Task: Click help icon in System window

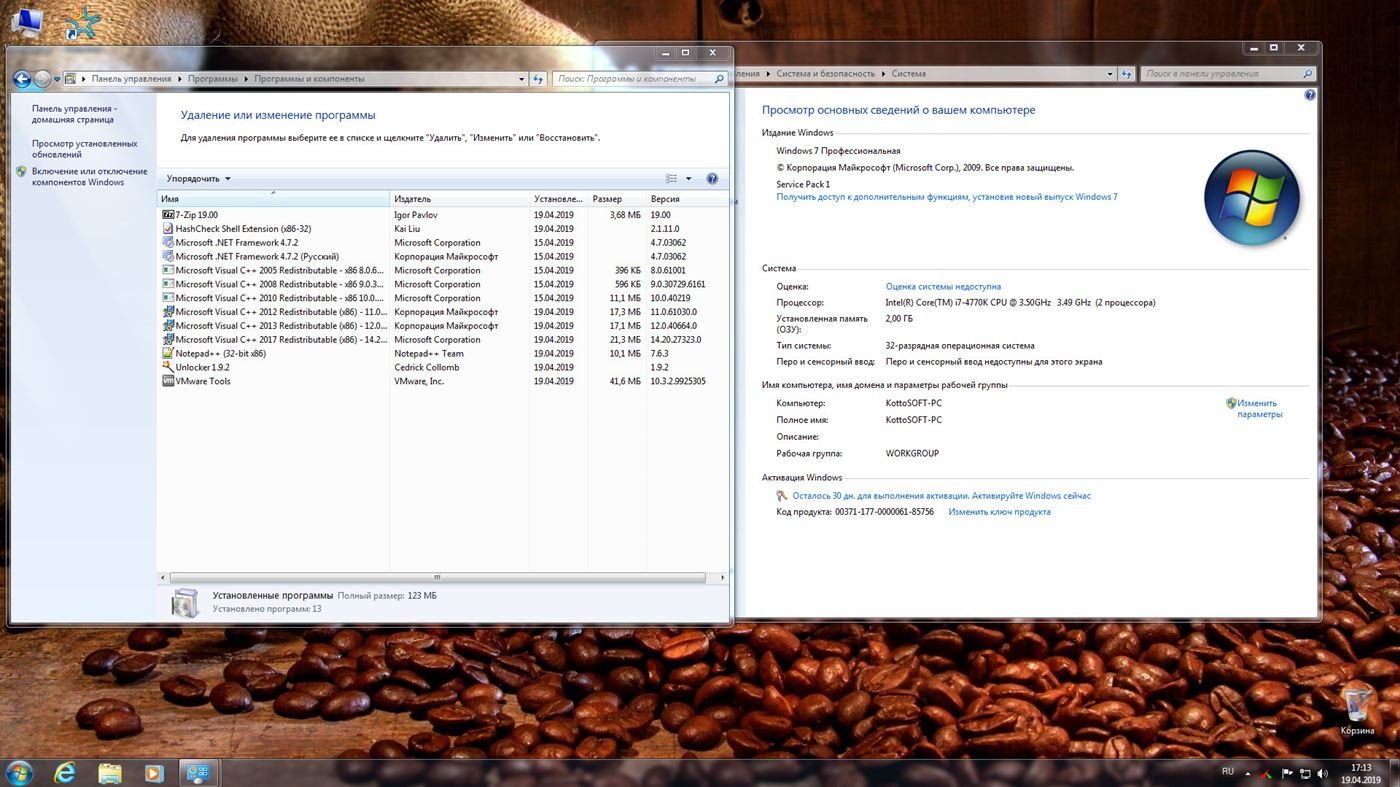Action: pos(1310,95)
